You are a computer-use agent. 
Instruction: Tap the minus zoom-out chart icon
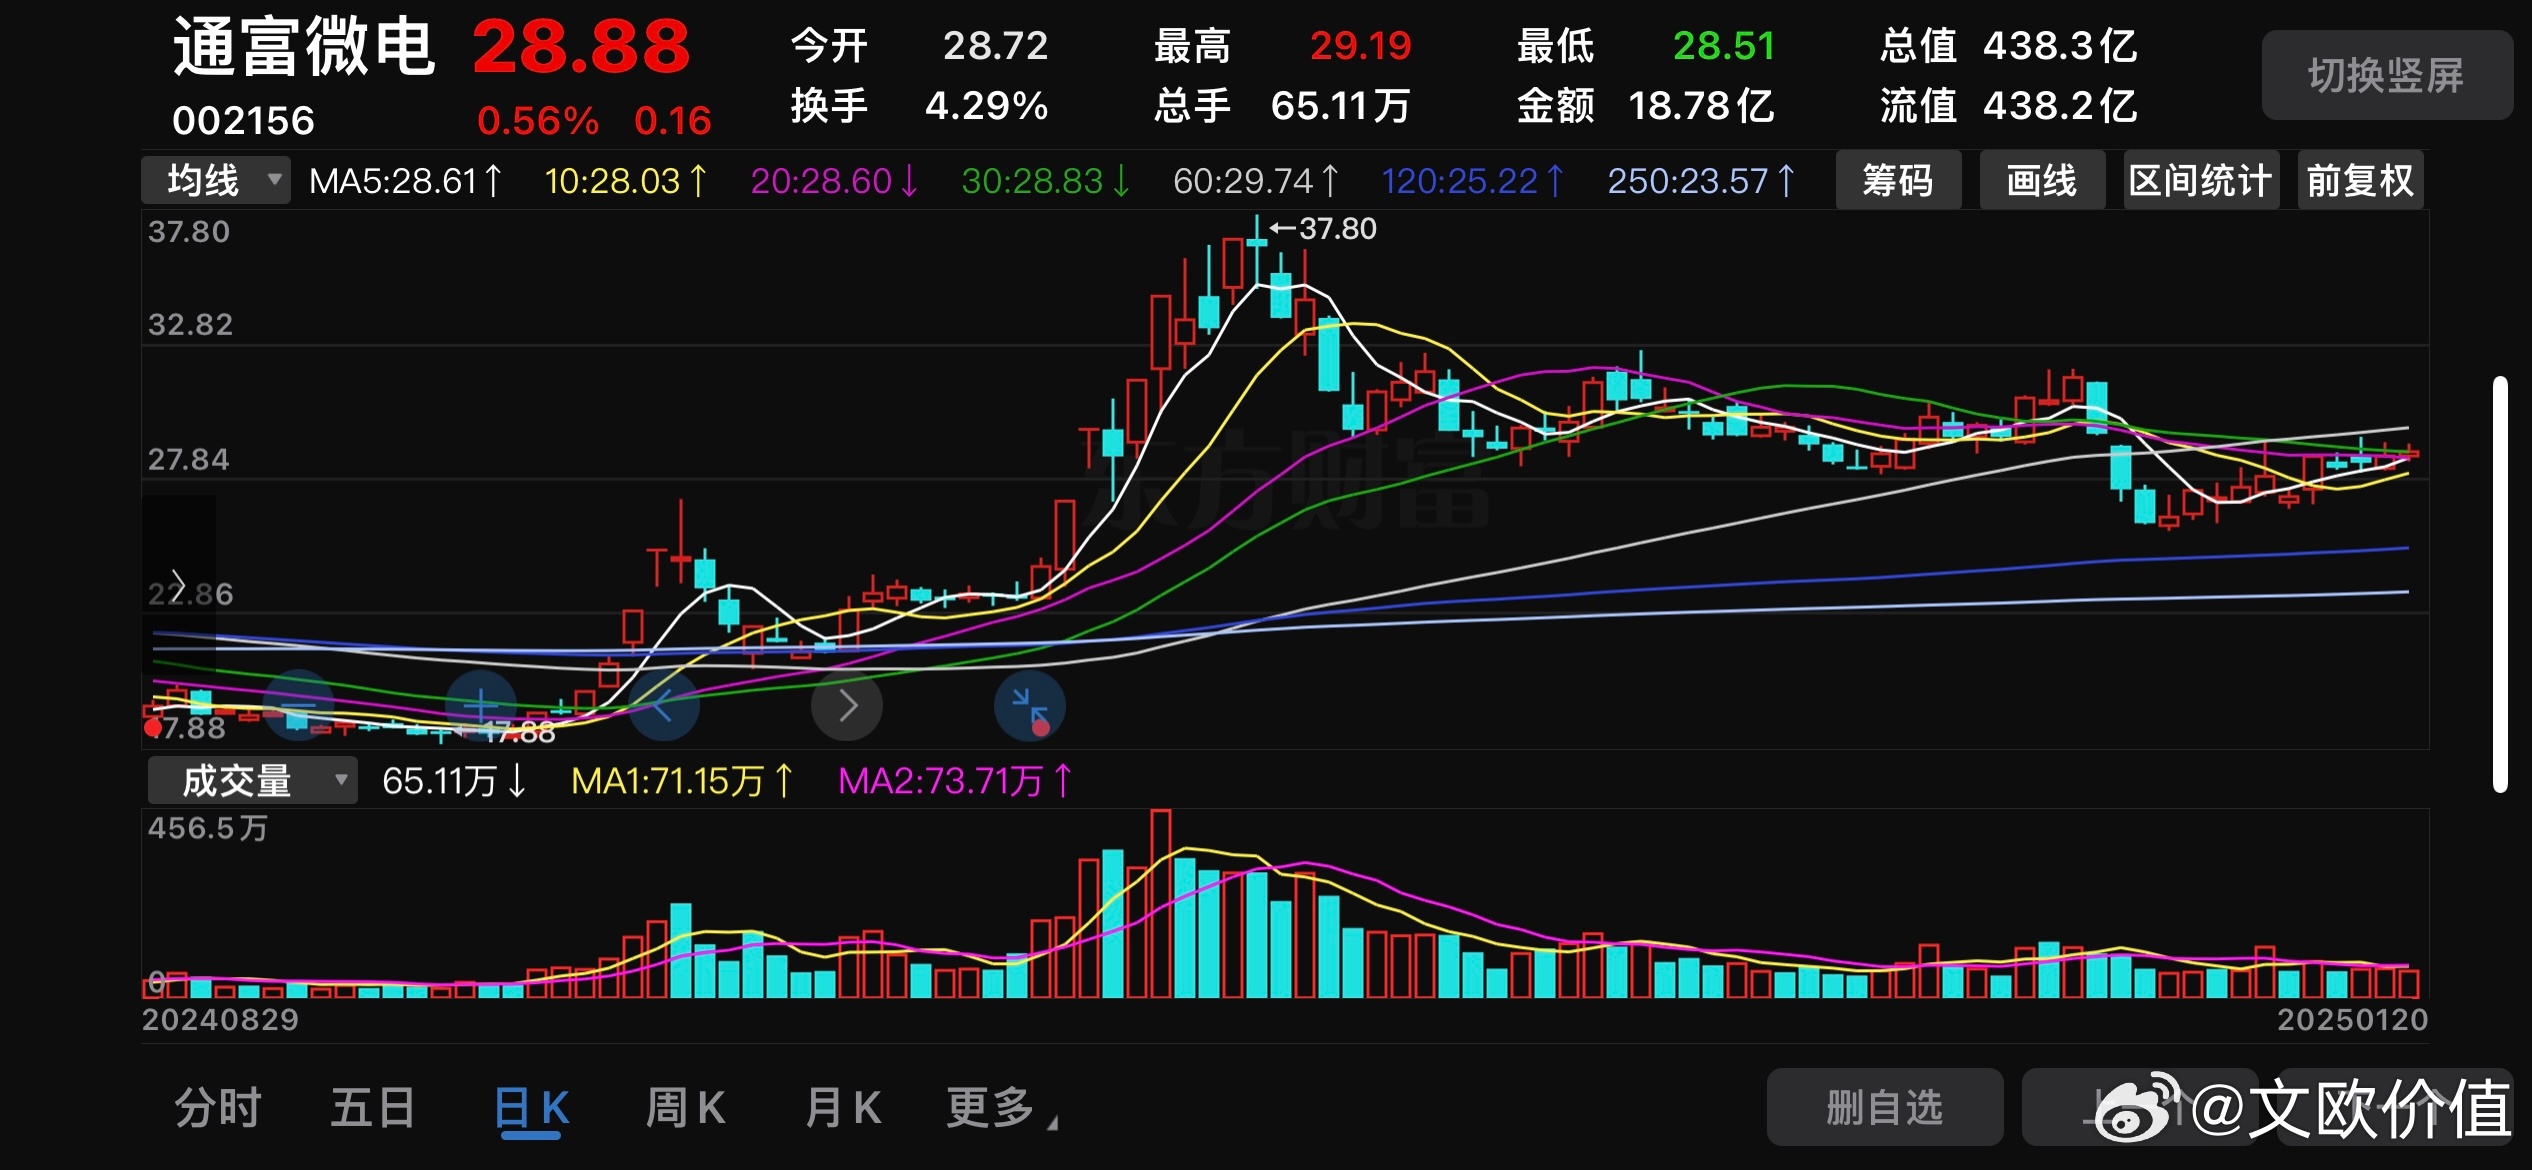click(298, 705)
